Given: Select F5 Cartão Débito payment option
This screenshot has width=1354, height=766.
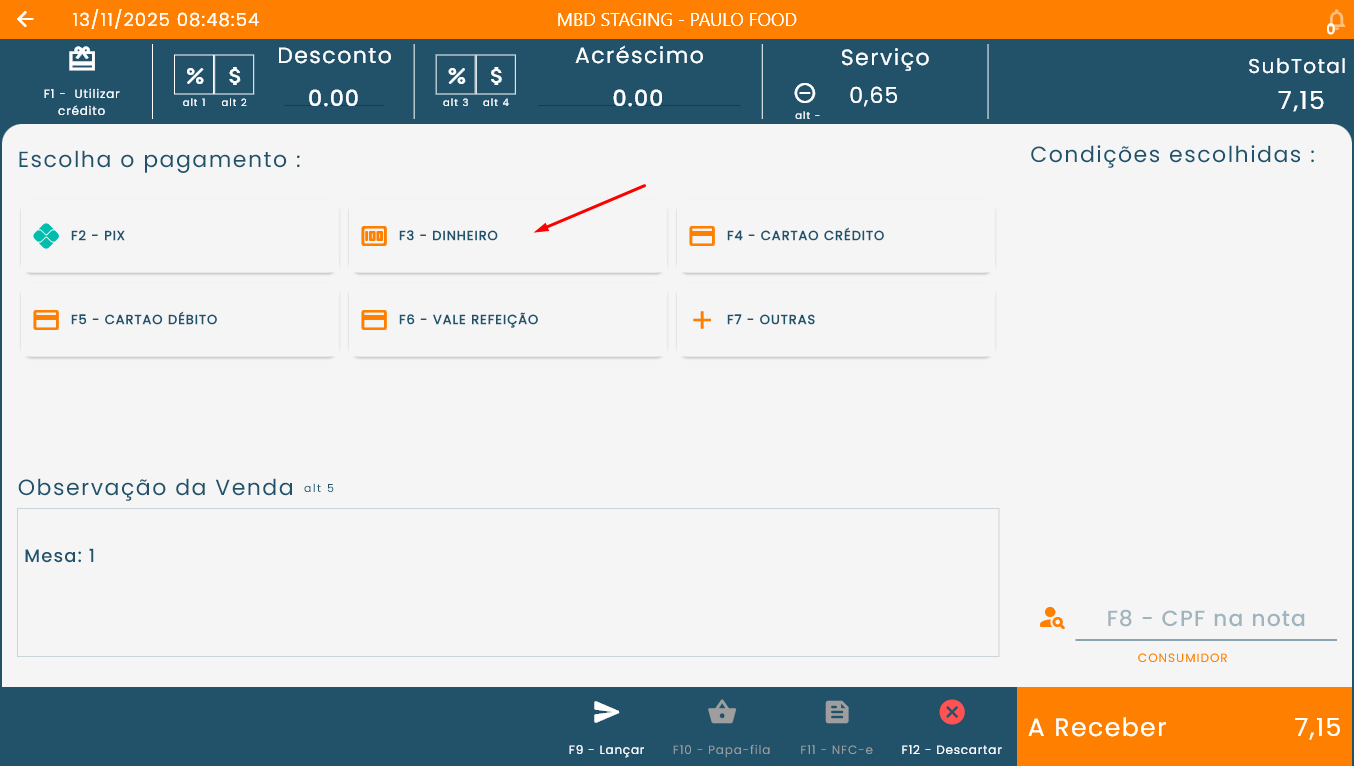Looking at the screenshot, I should pos(179,321).
